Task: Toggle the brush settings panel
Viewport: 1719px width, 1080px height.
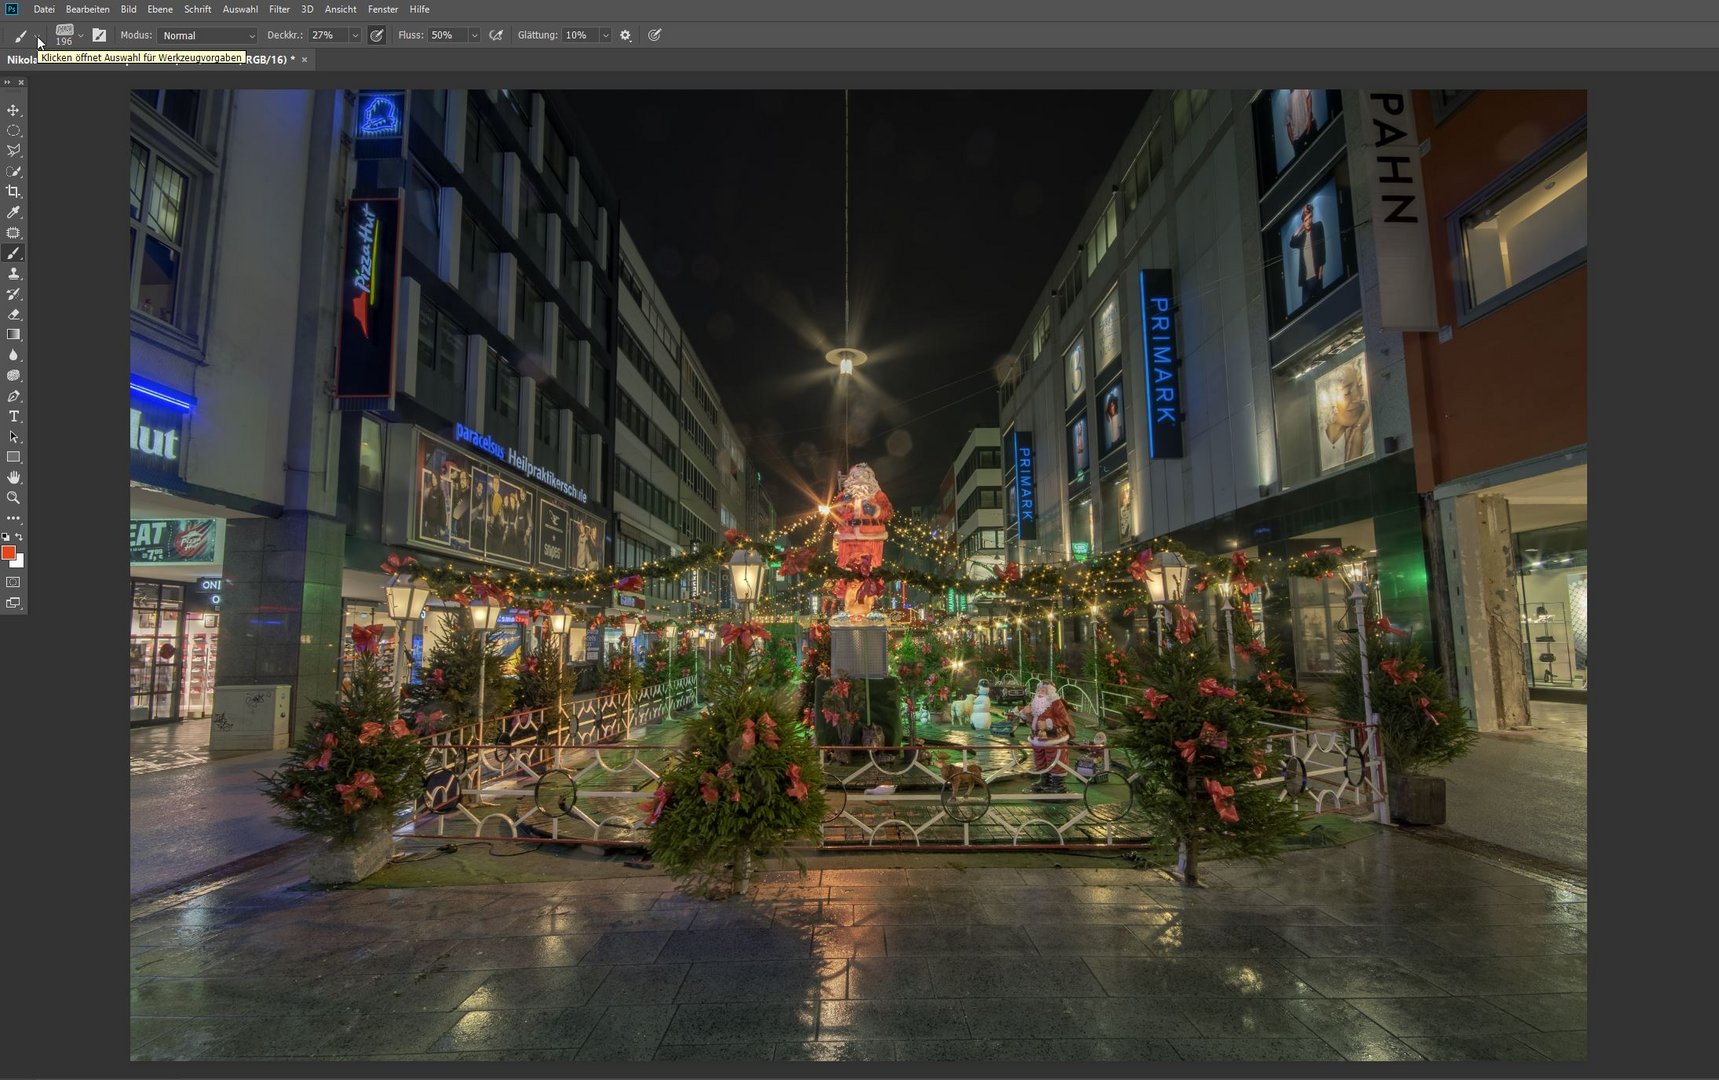Action: pyautogui.click(x=99, y=35)
